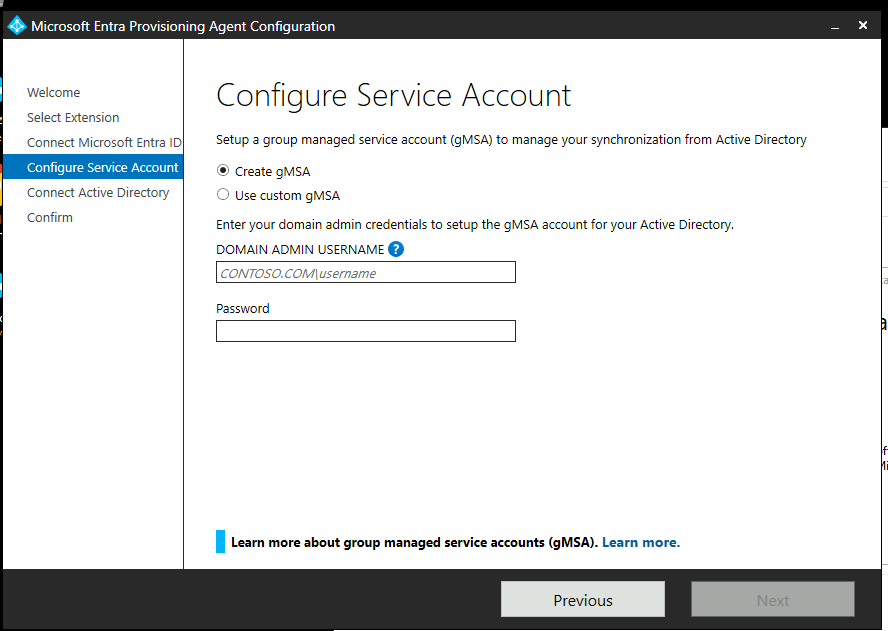Close the Provisioning Agent Configuration window
Image resolution: width=888 pixels, height=631 pixels.
862,25
